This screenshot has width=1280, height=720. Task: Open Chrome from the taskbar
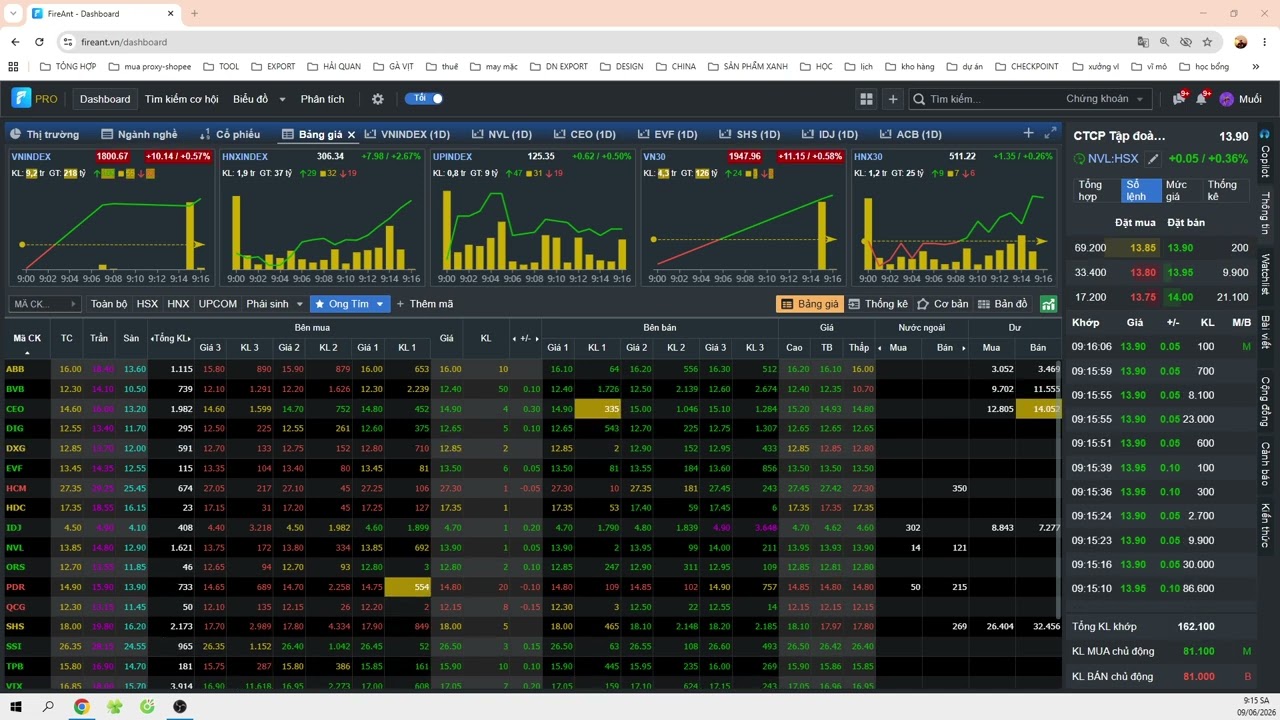81,706
